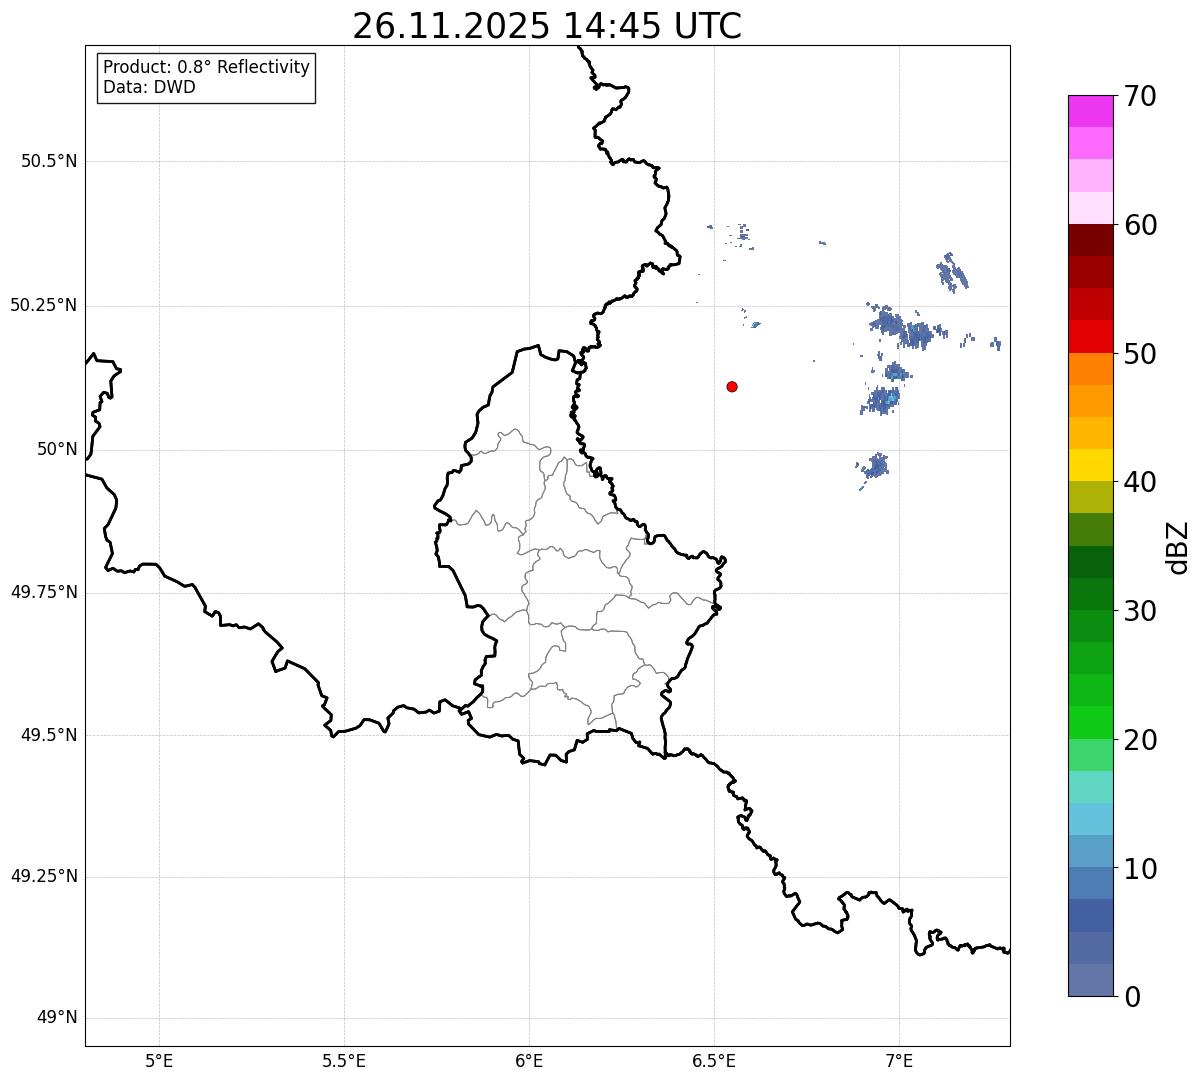This screenshot has width=1202, height=1081.
Task: Click the 50.5°N latitude tick label
Action: pyautogui.click(x=49, y=161)
